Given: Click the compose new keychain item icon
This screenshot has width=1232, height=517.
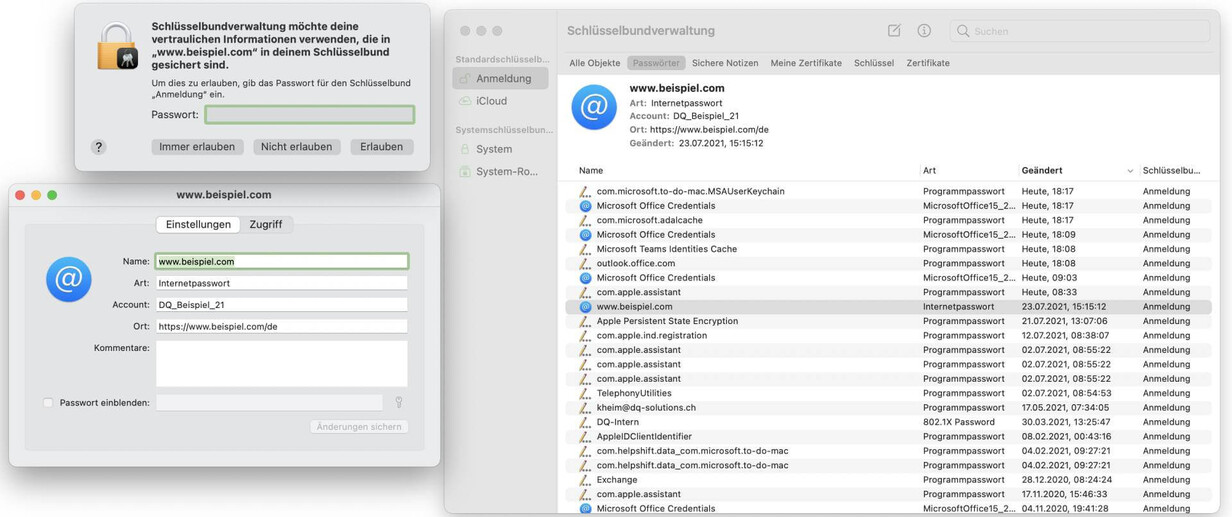Looking at the screenshot, I should (894, 31).
